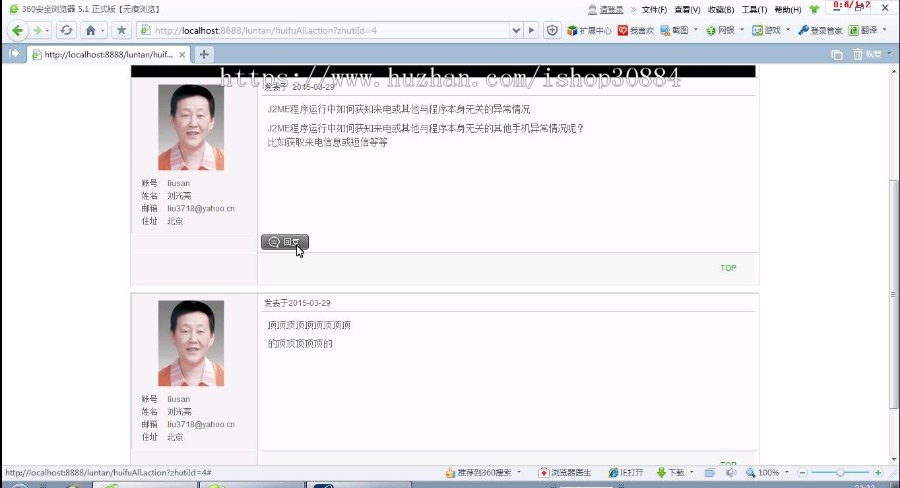Click post title J2ME程序运行中如何获知来电
The width and height of the screenshot is (900, 488).
point(398,109)
